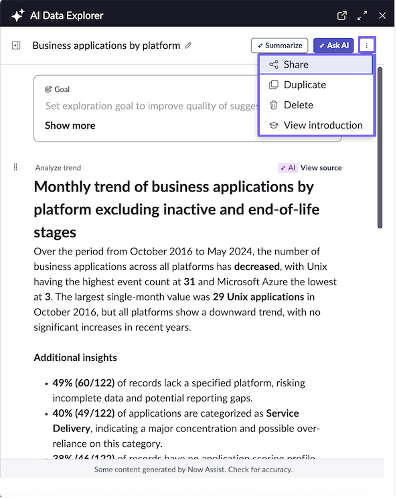Close the AI Data Explorer panel
Image resolution: width=396 pixels, height=498 pixels.
pos(382,16)
